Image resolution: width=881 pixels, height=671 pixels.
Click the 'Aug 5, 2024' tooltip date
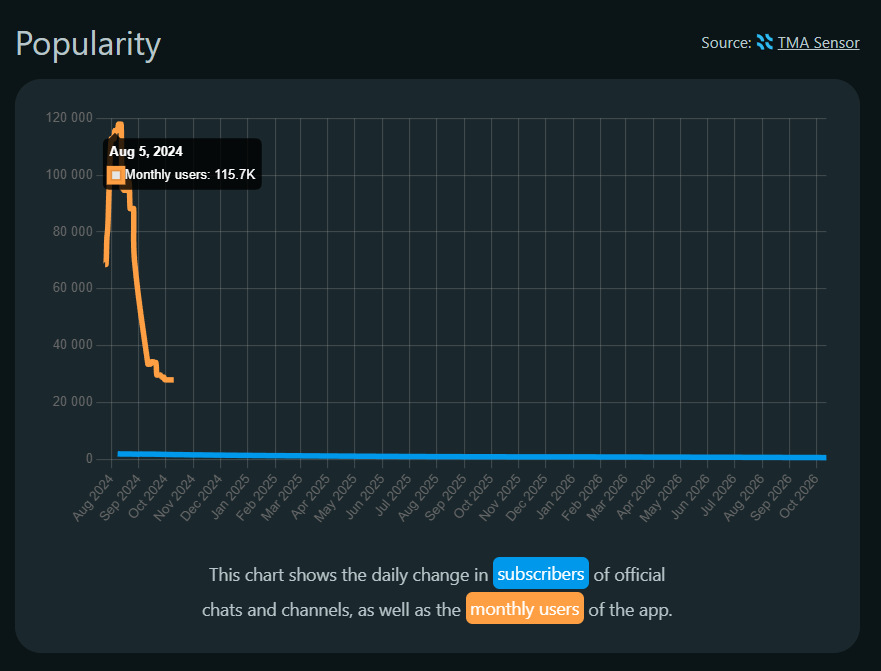click(146, 151)
